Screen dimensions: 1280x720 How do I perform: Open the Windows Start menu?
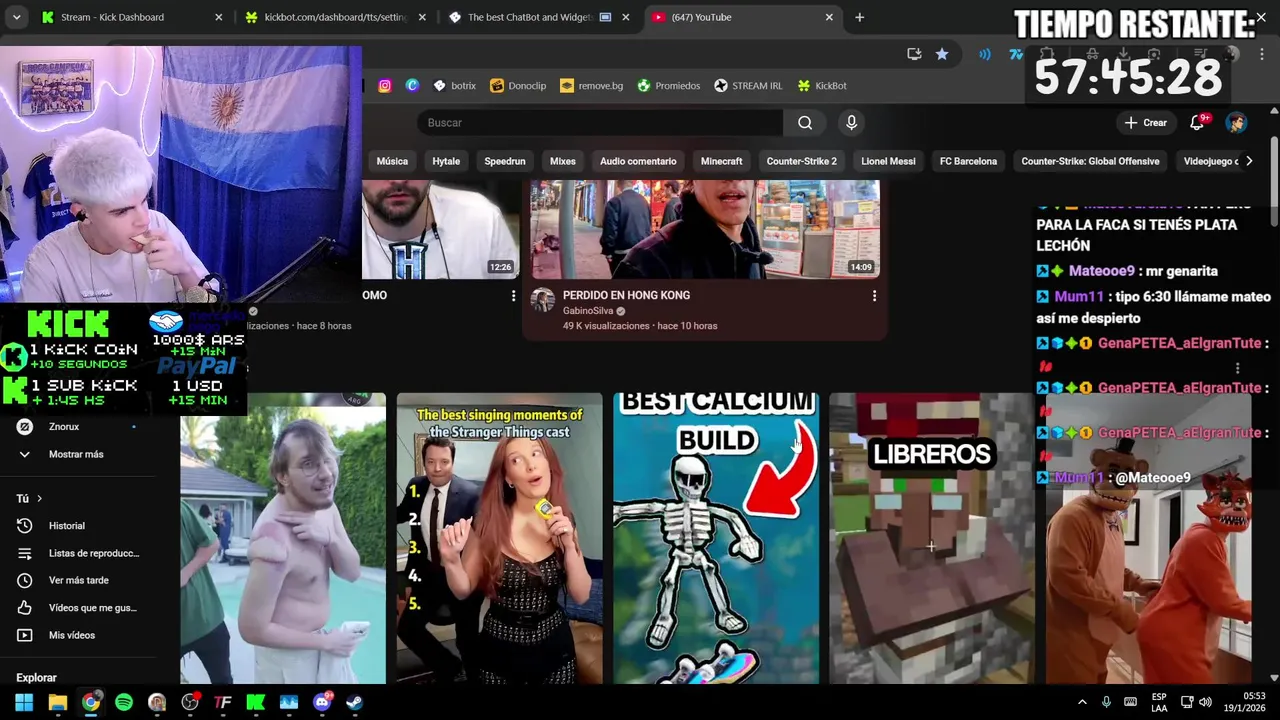24,702
